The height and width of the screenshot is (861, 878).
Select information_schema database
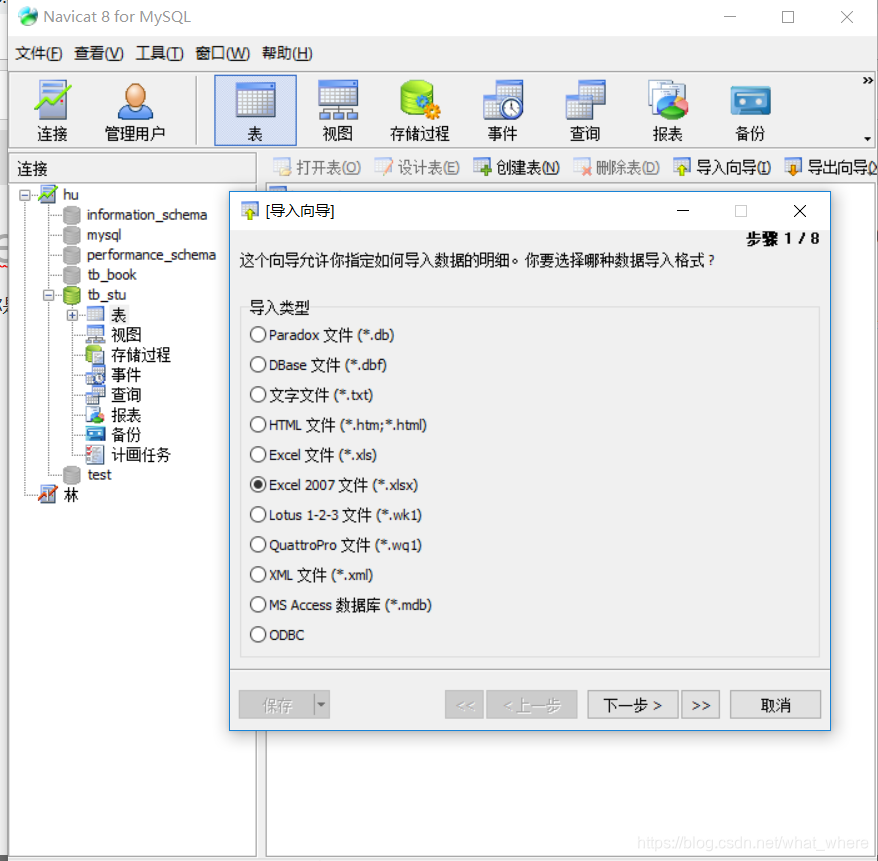click(x=147, y=215)
